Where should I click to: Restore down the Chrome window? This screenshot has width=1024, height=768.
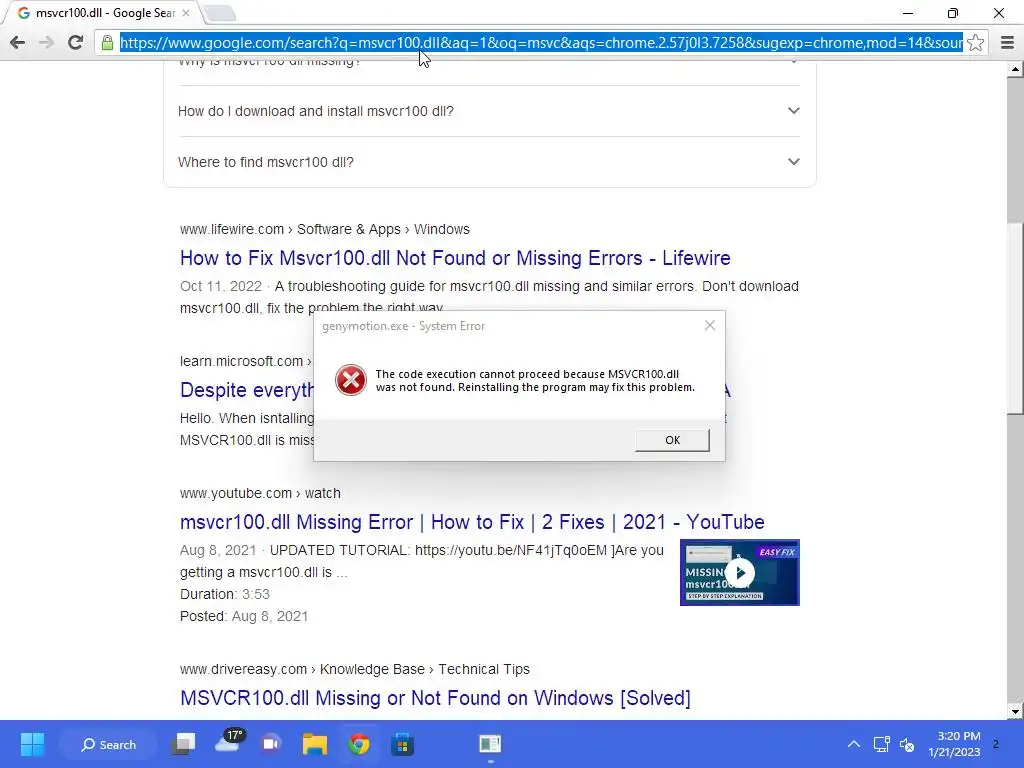tap(953, 13)
